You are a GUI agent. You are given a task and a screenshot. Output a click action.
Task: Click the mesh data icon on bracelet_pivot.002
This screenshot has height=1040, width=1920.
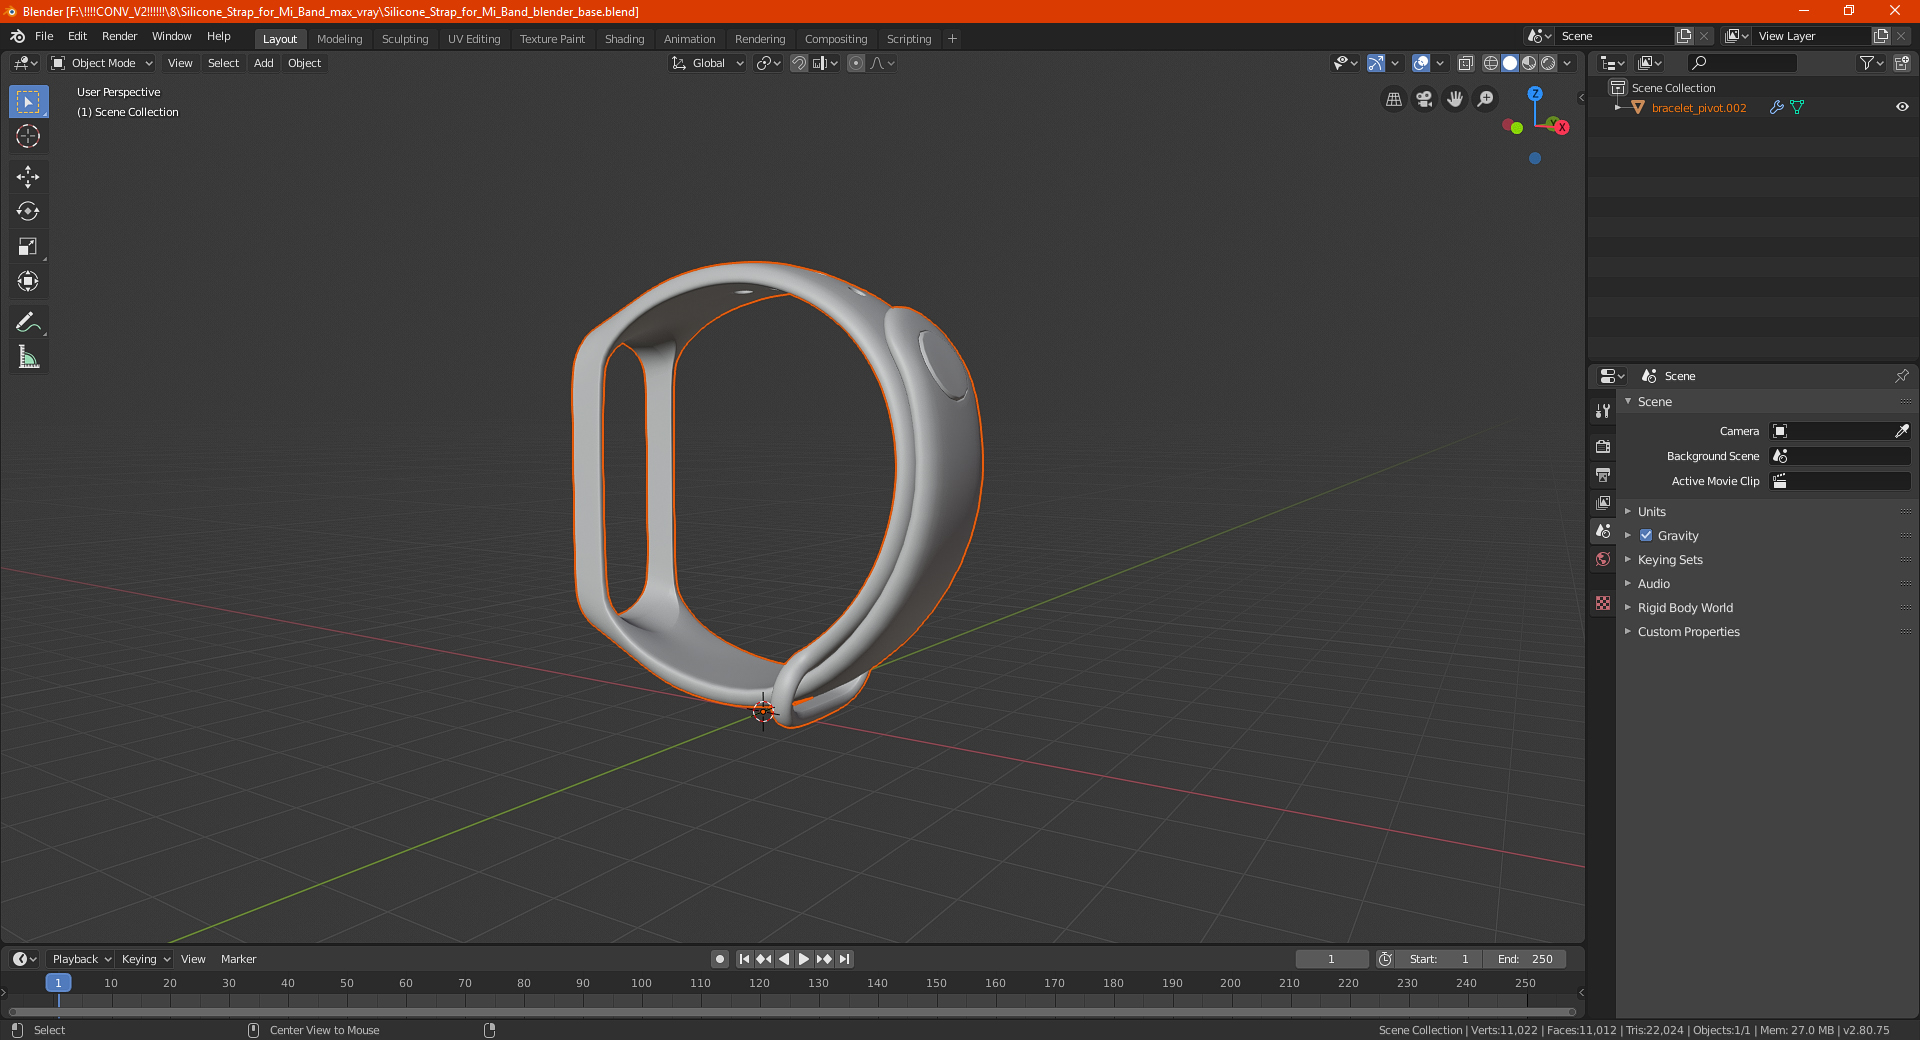click(x=1797, y=107)
